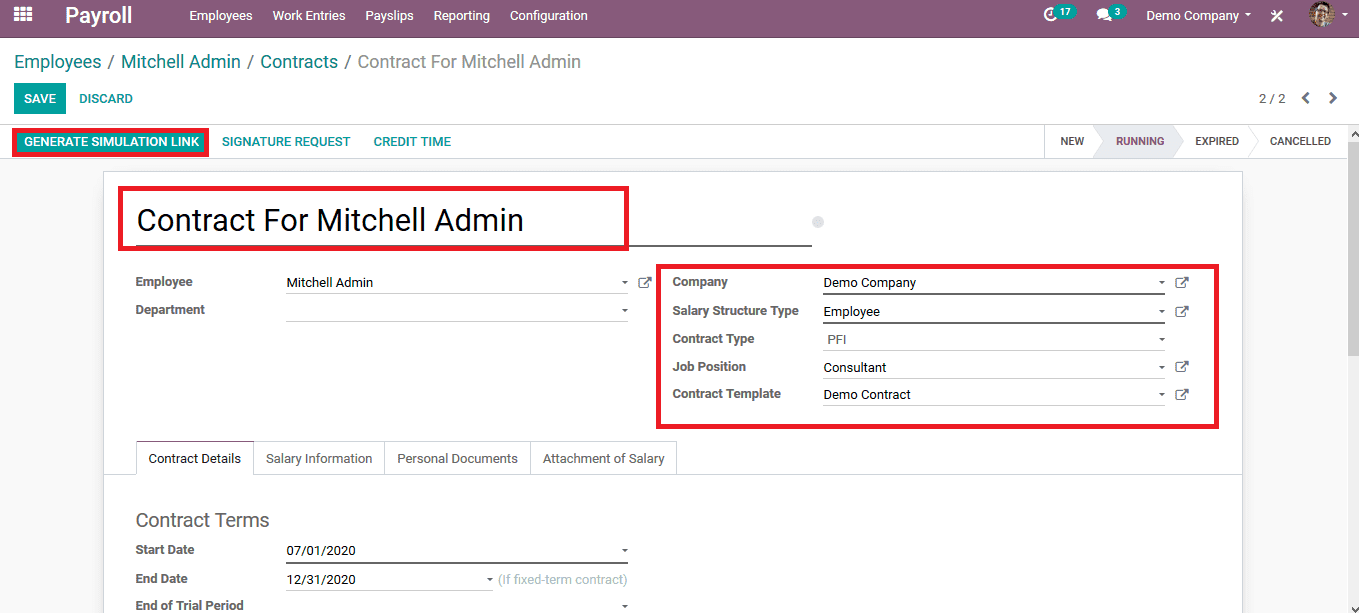Open the Demo Company switcher dropdown
The width and height of the screenshot is (1359, 613).
coord(1197,15)
